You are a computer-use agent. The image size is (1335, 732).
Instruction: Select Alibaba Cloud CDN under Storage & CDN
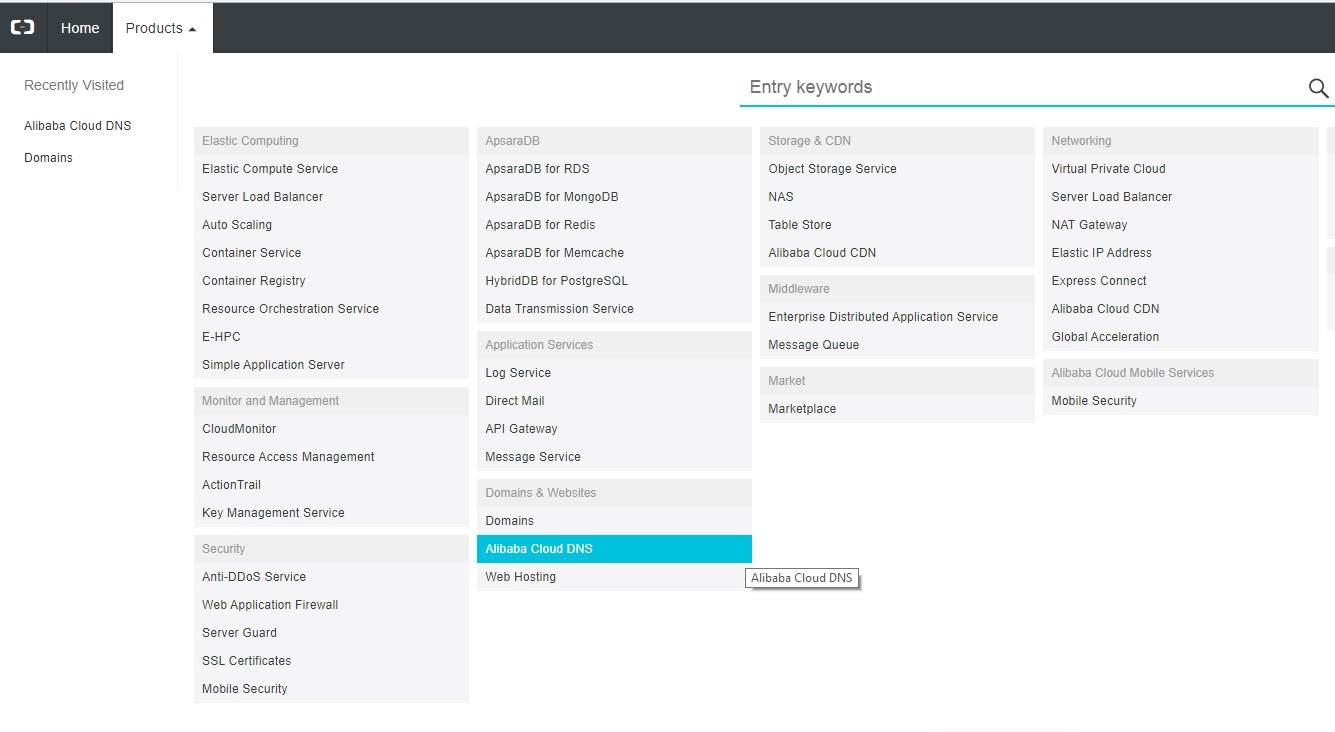point(897,253)
